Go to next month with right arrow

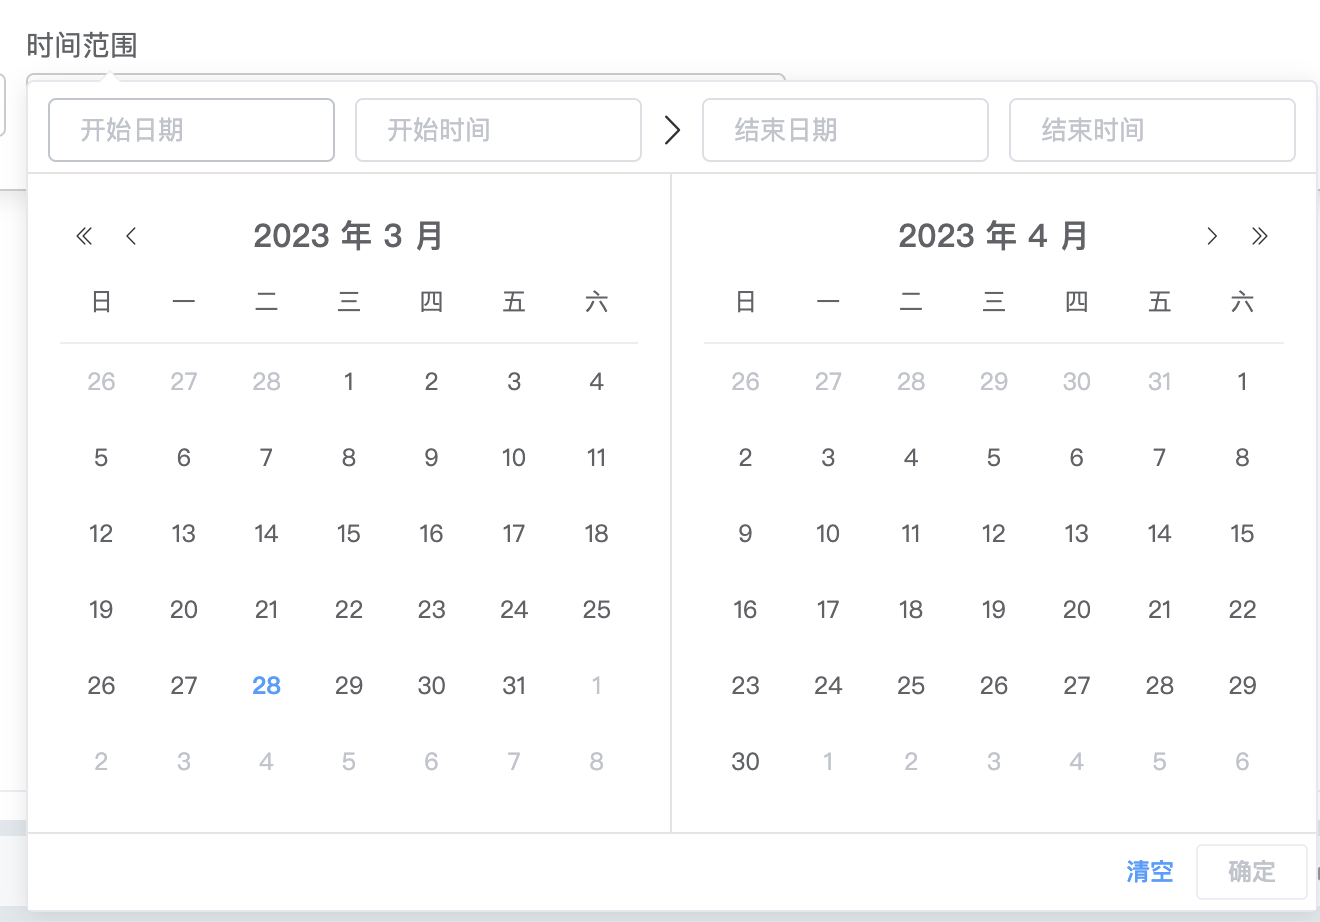coord(1212,236)
